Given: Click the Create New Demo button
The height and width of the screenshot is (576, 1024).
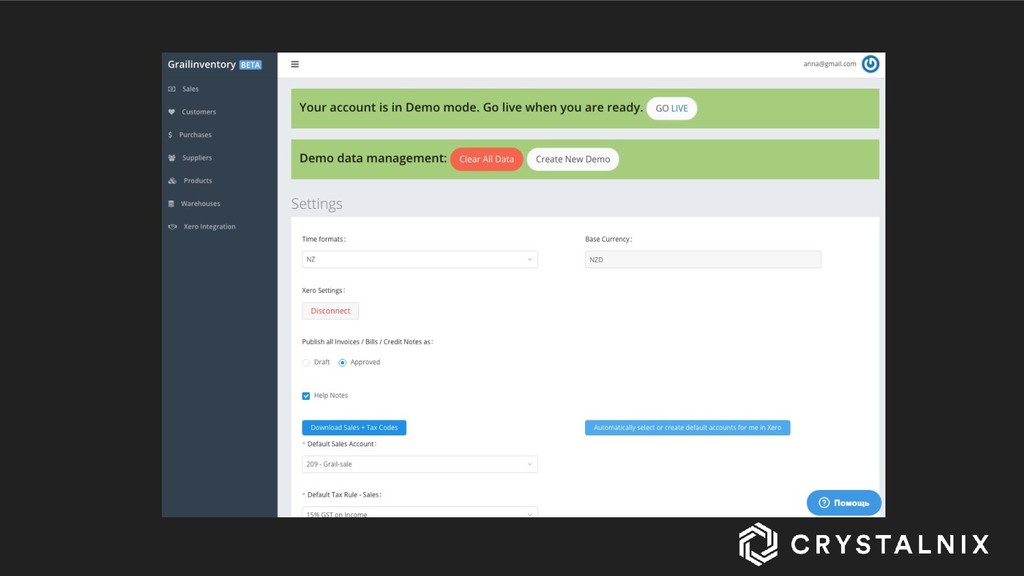Looking at the screenshot, I should point(573,159).
